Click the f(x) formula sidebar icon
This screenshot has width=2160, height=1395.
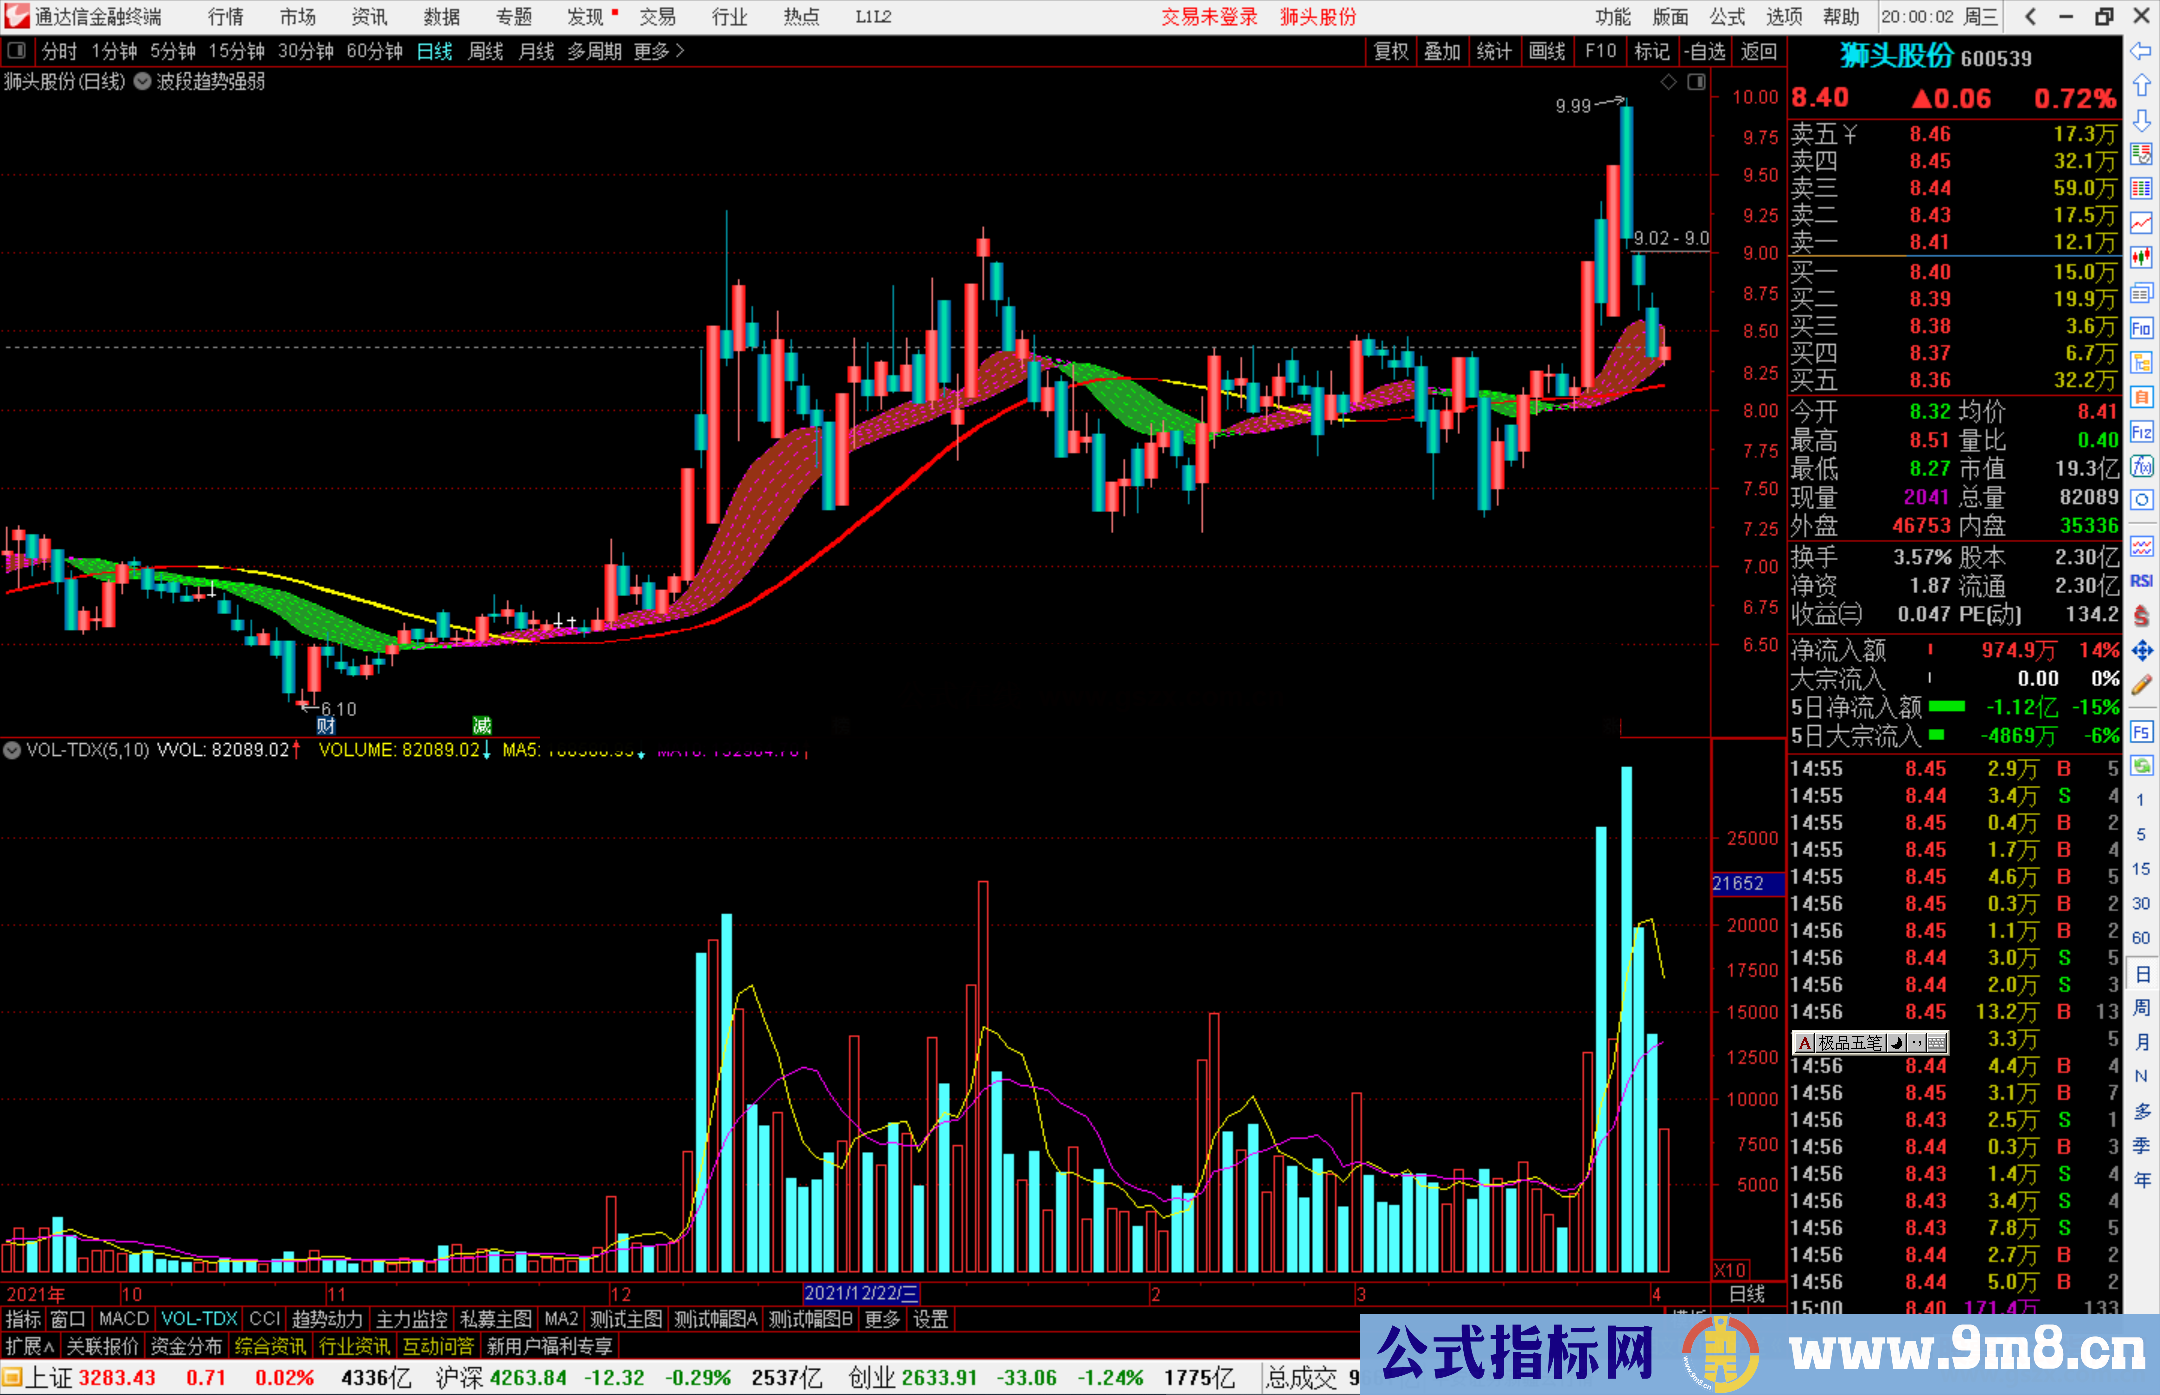[2140, 466]
